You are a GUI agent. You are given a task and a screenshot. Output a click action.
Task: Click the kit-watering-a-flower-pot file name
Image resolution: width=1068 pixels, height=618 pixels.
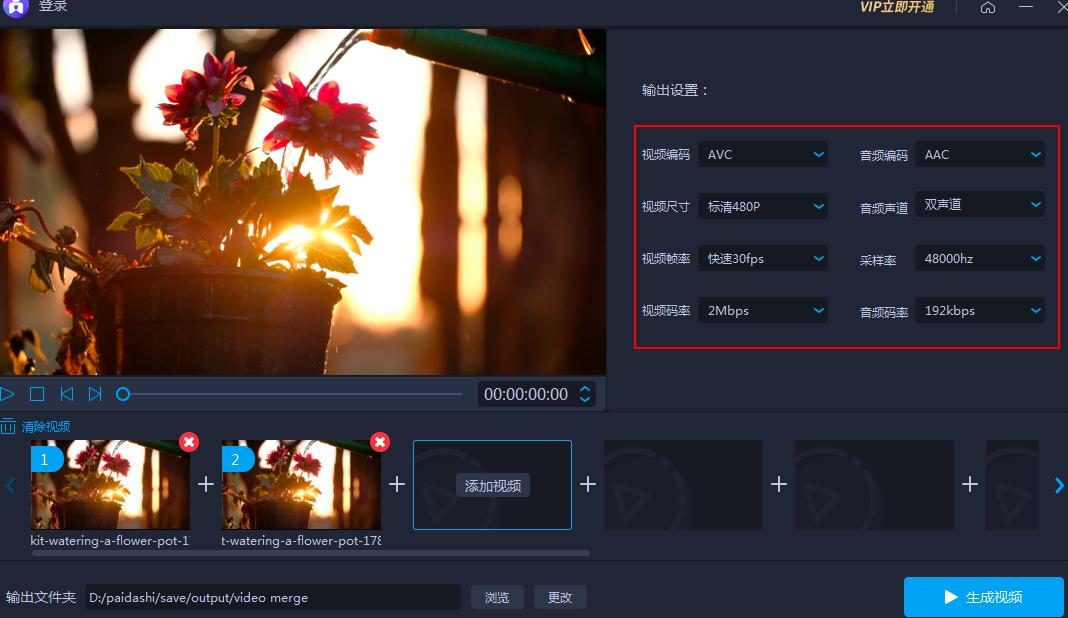[x=110, y=540]
